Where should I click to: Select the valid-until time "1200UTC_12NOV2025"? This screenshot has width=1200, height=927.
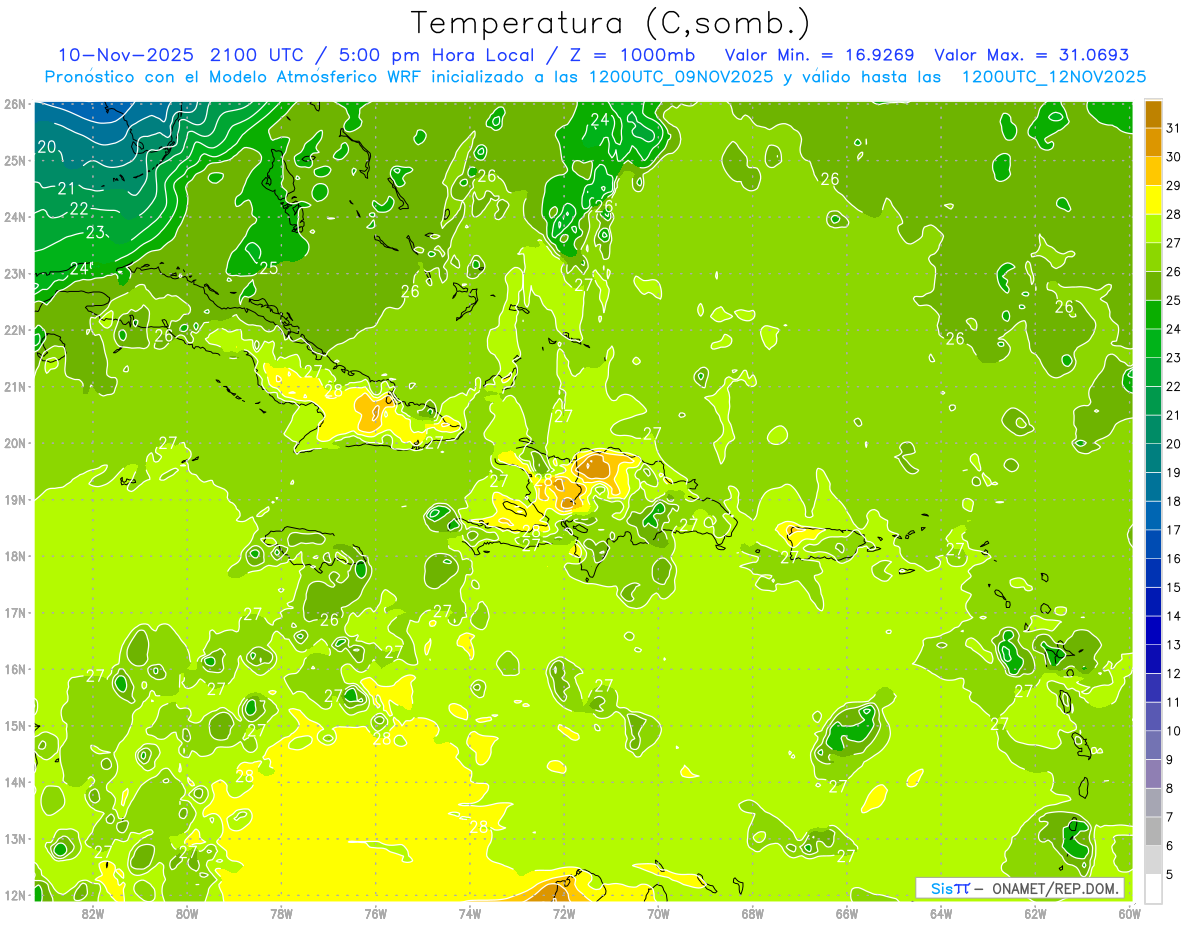click(1054, 77)
